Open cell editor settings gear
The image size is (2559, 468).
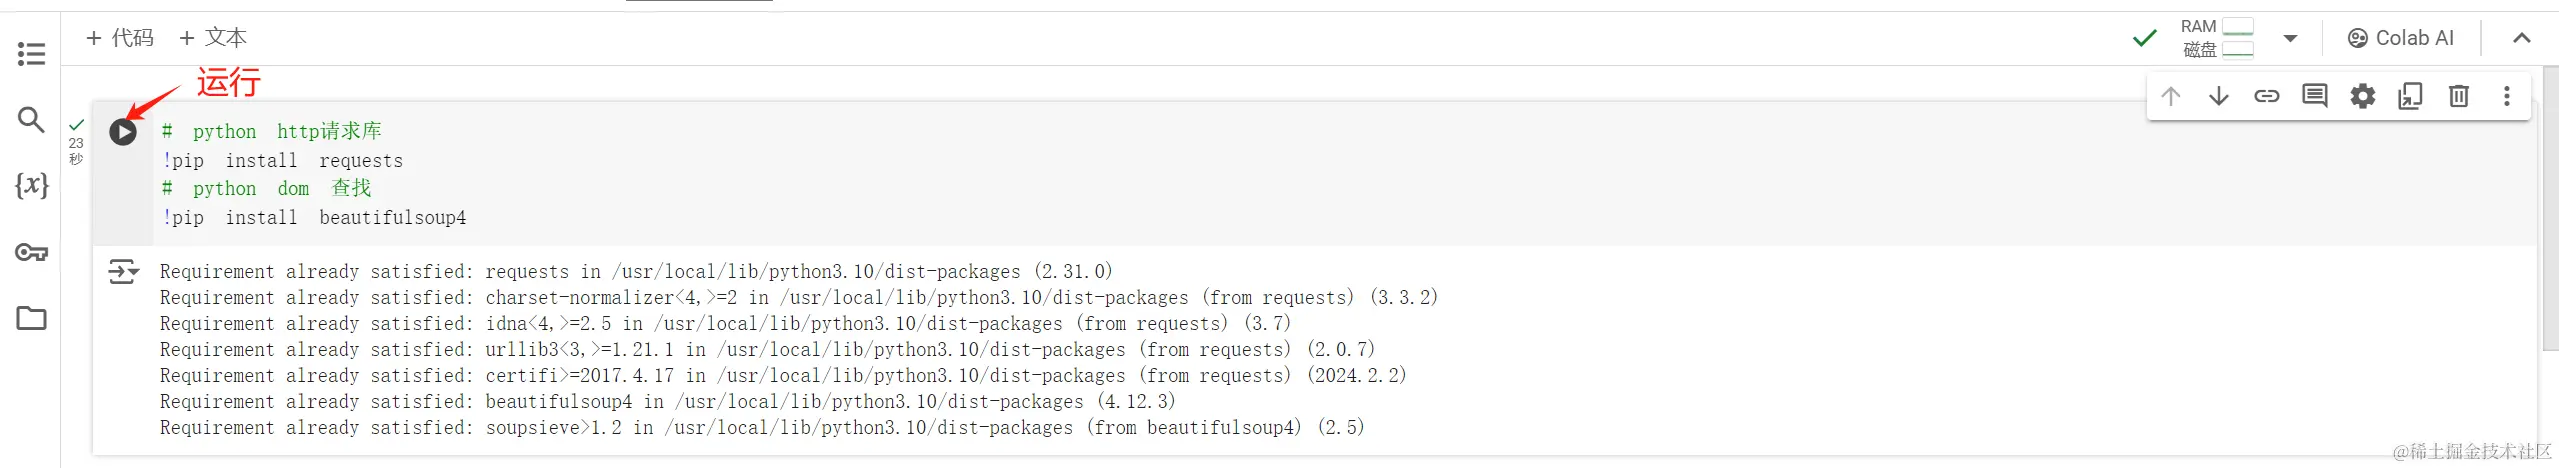point(2362,96)
